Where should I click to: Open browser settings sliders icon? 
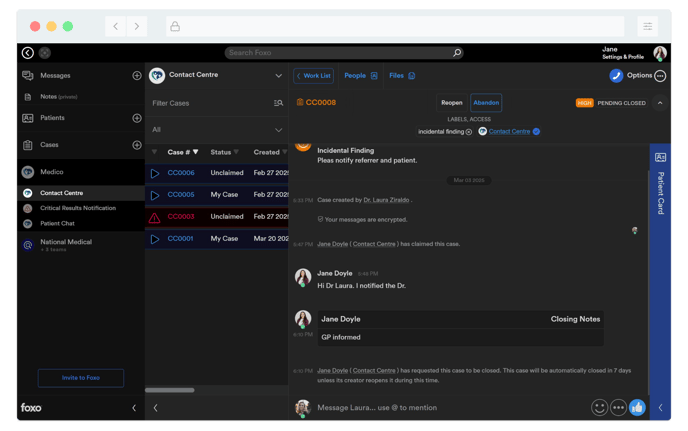(x=647, y=26)
